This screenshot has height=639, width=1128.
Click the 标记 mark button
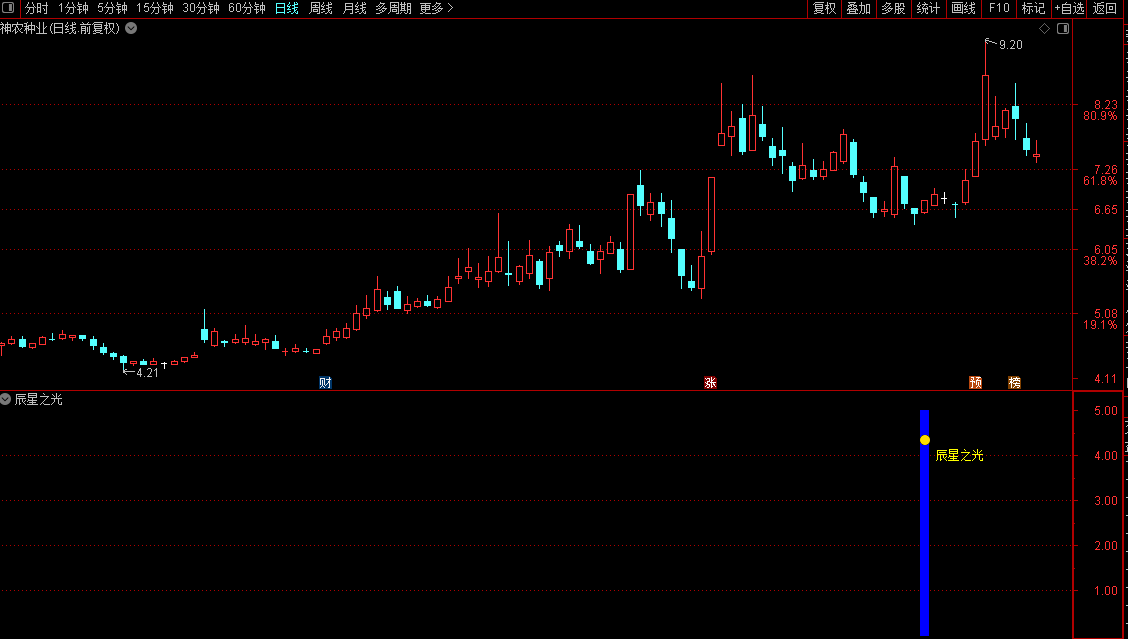[x=1034, y=9]
